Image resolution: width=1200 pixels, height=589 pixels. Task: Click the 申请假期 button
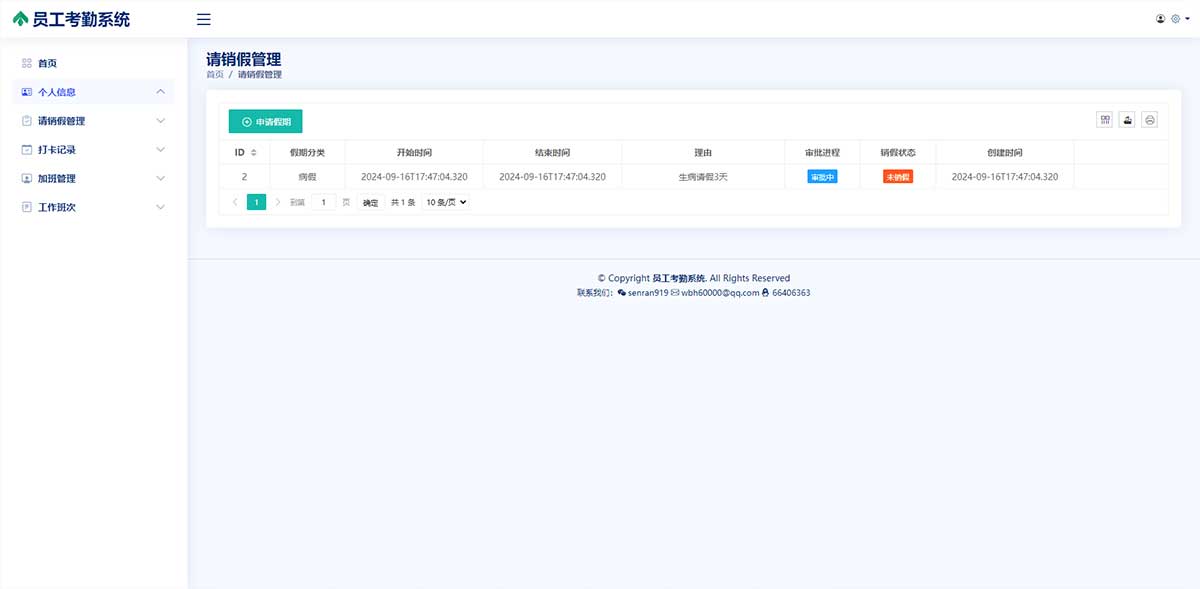(265, 121)
